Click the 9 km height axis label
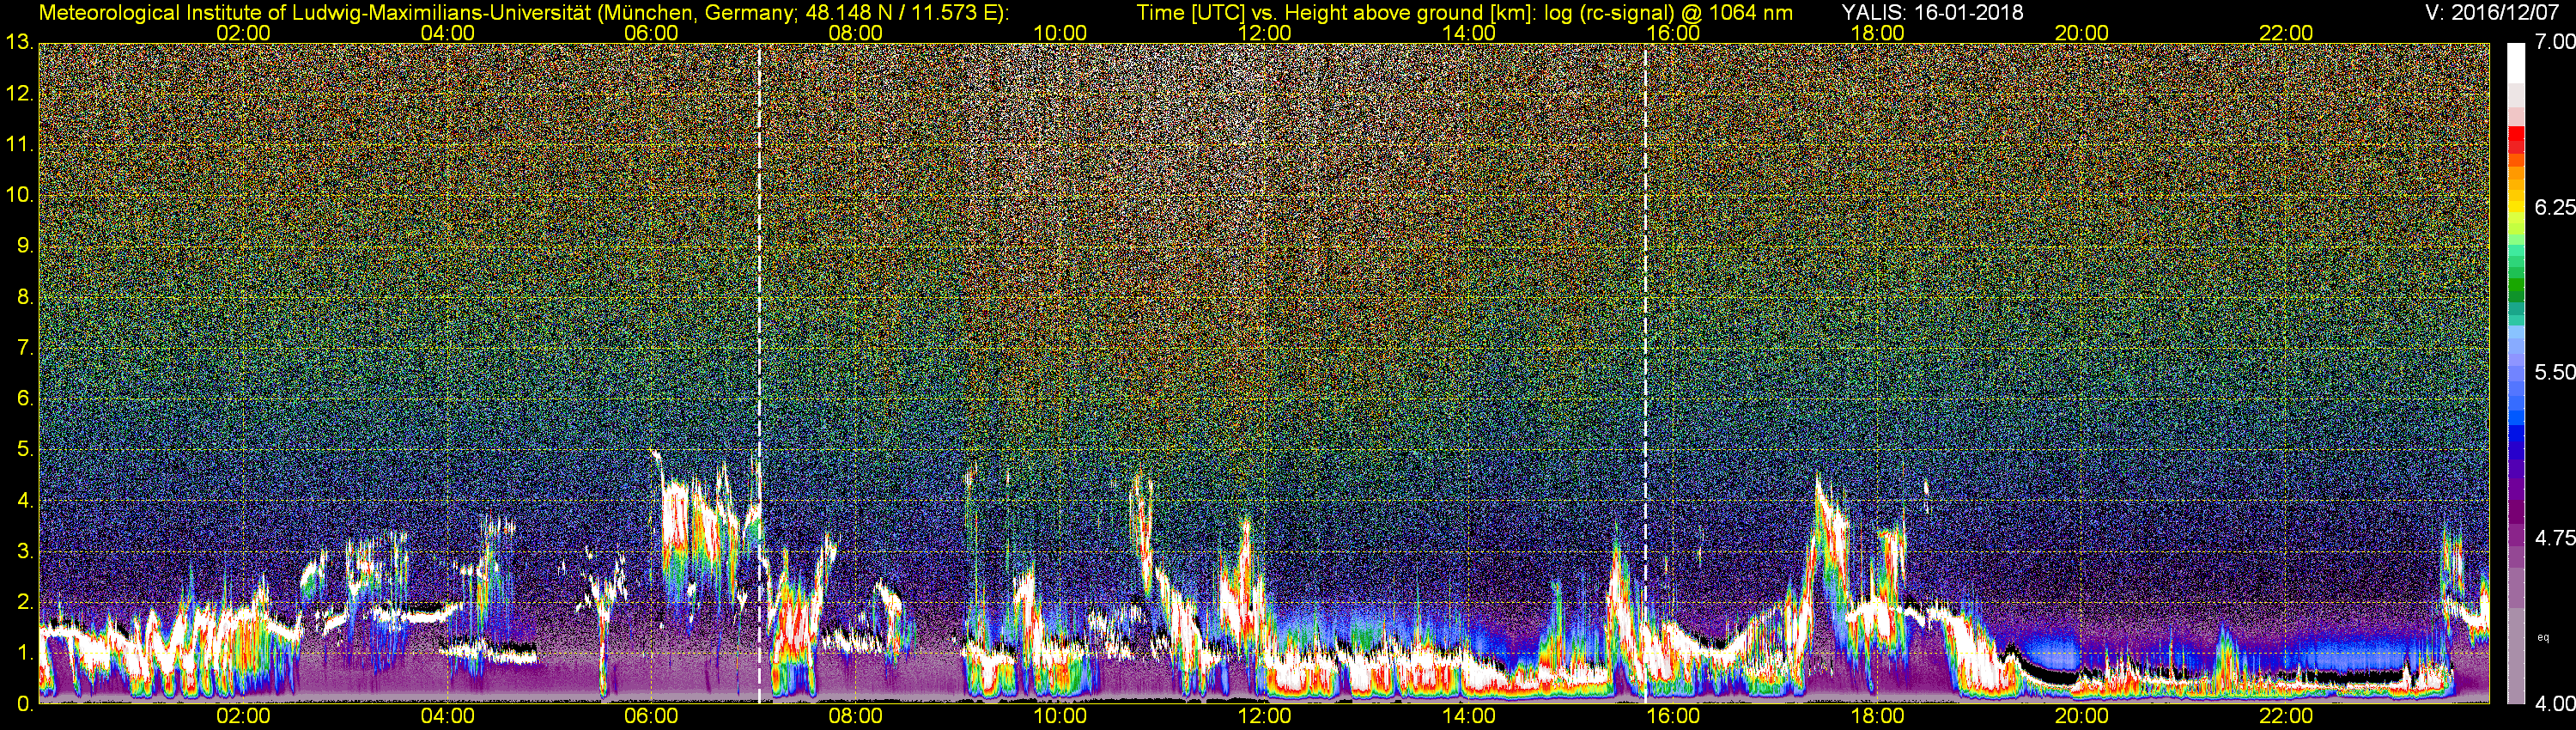 25,246
